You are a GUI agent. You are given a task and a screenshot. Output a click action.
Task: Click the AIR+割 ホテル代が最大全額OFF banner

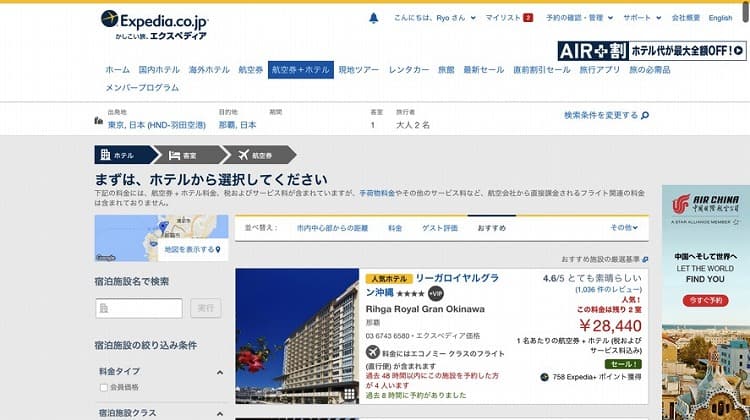click(651, 51)
